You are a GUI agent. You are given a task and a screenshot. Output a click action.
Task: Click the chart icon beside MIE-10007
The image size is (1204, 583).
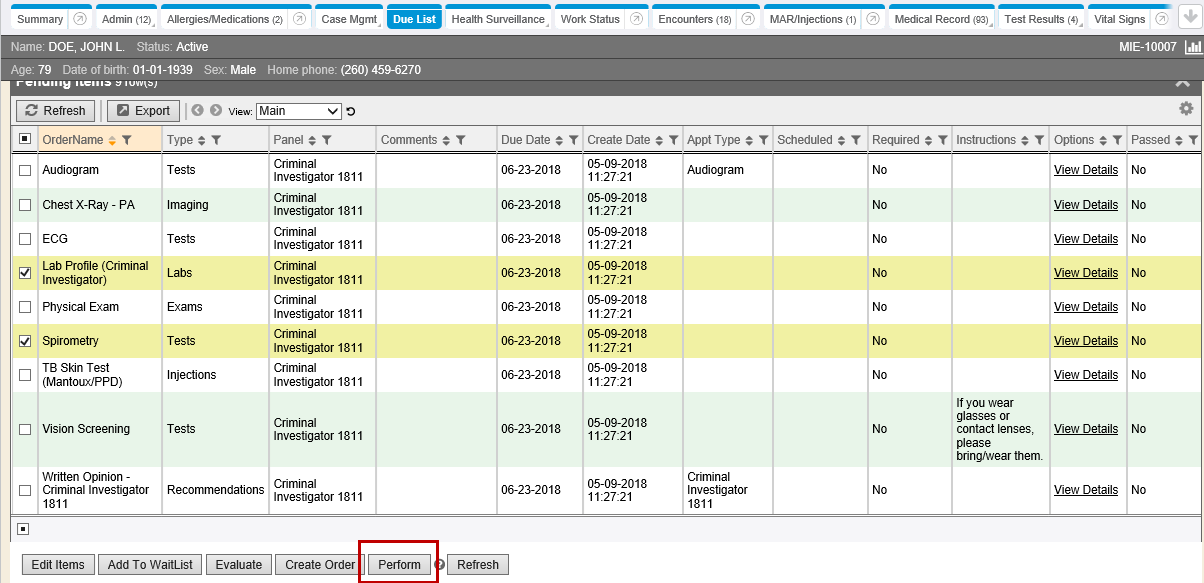click(1192, 47)
